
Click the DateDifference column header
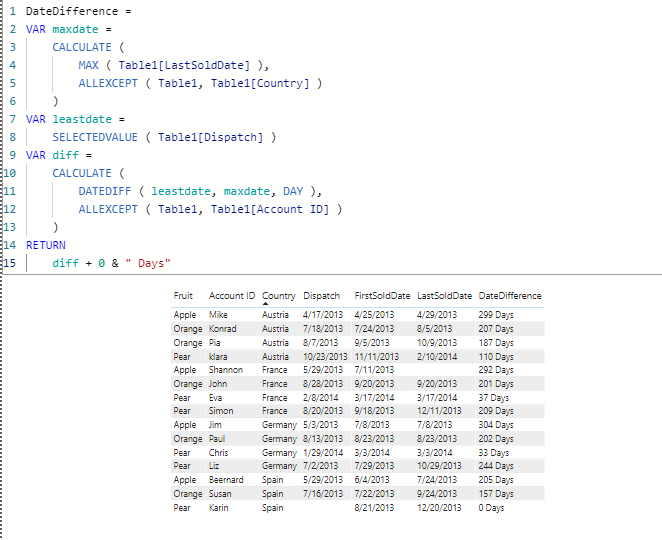pos(510,296)
